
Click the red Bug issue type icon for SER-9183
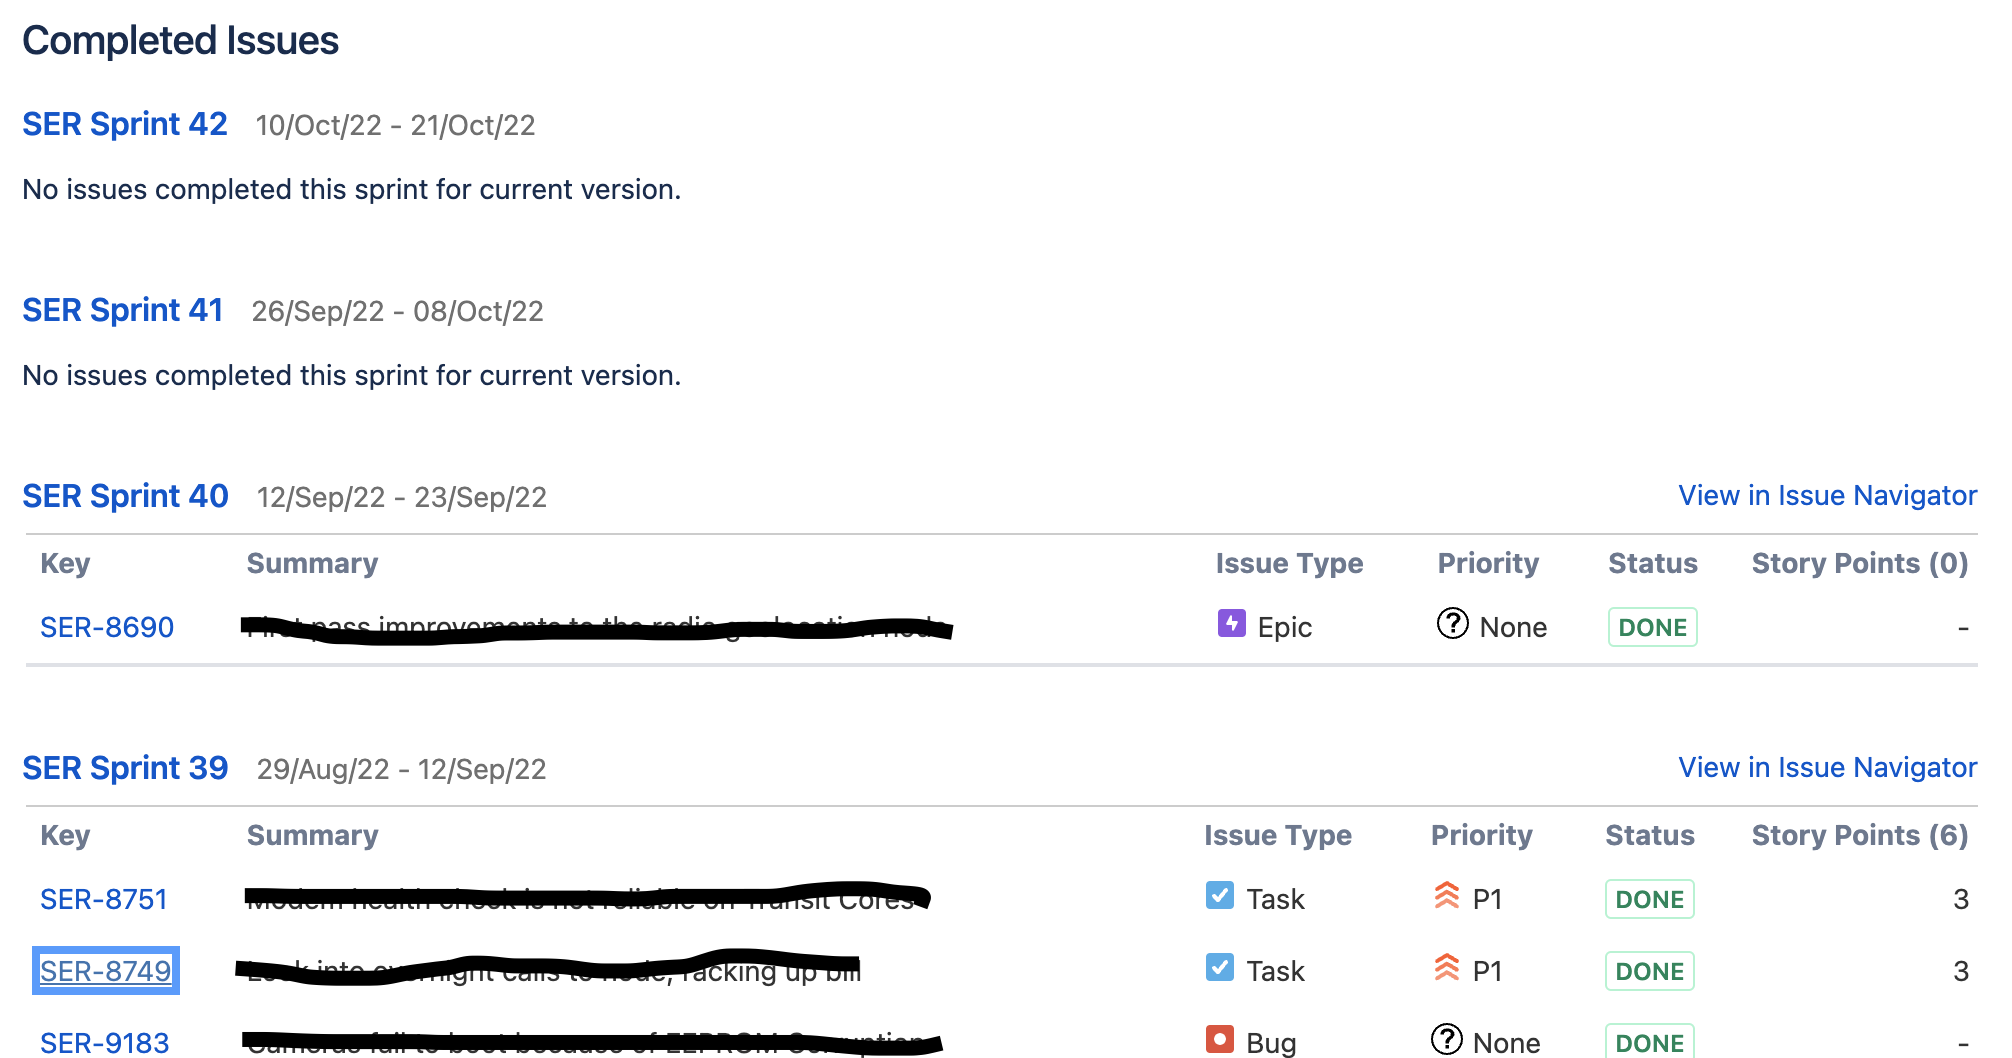[1219, 1040]
